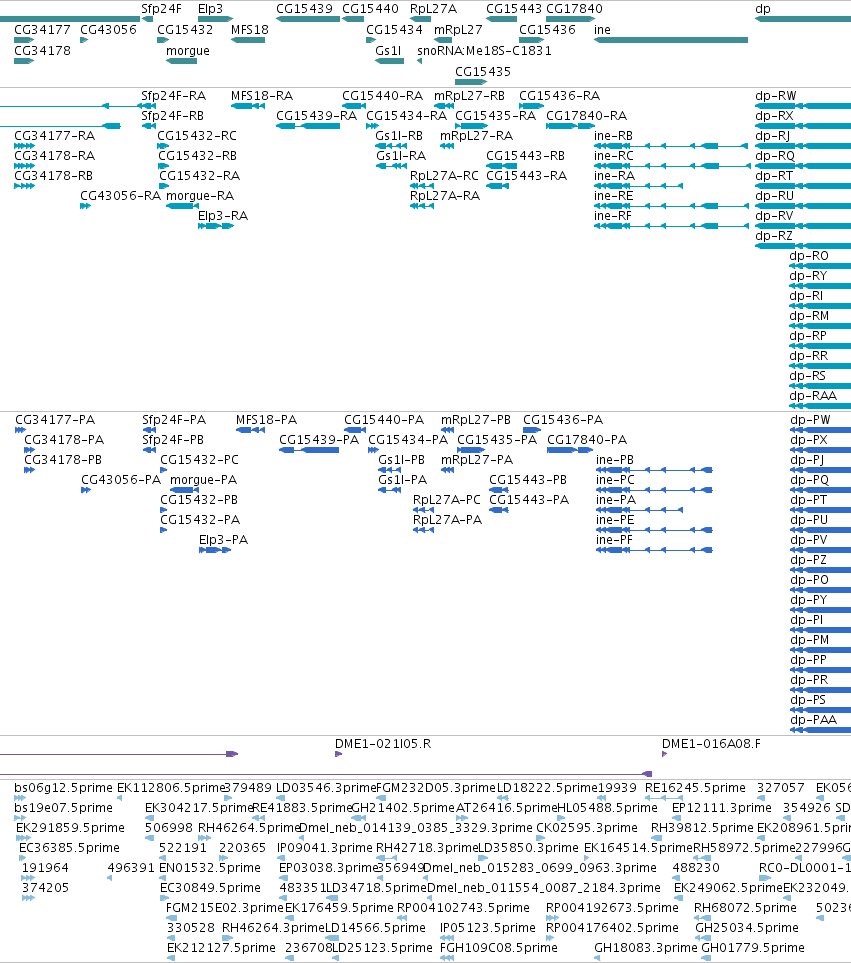This screenshot has height=963, width=851.
Task: Click the ine gene label in the top track
Action: [602, 29]
